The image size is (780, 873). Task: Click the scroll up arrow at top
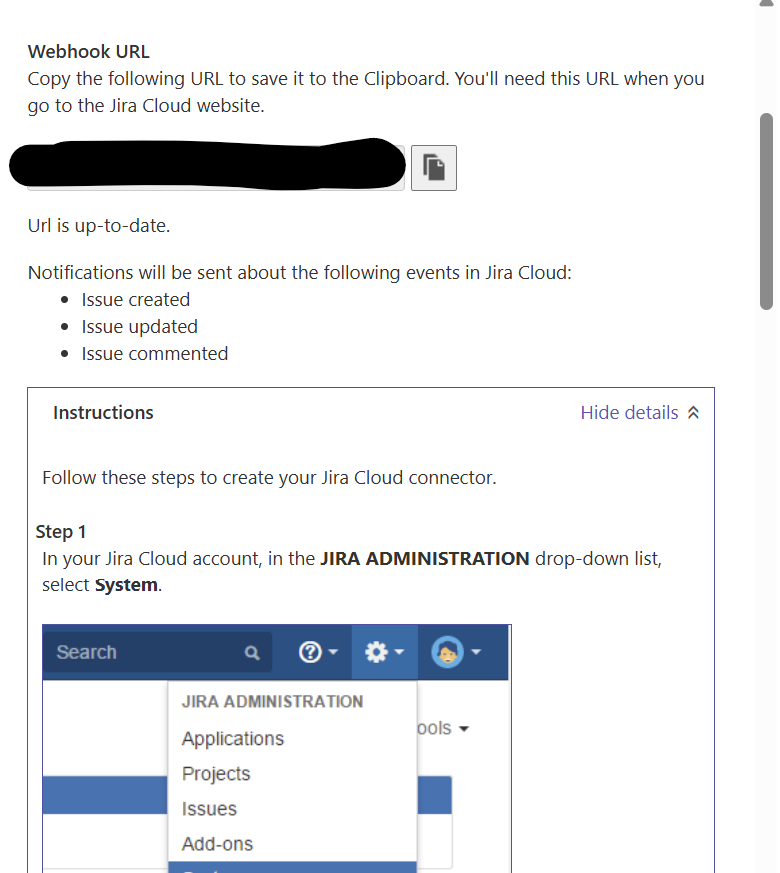767,3
